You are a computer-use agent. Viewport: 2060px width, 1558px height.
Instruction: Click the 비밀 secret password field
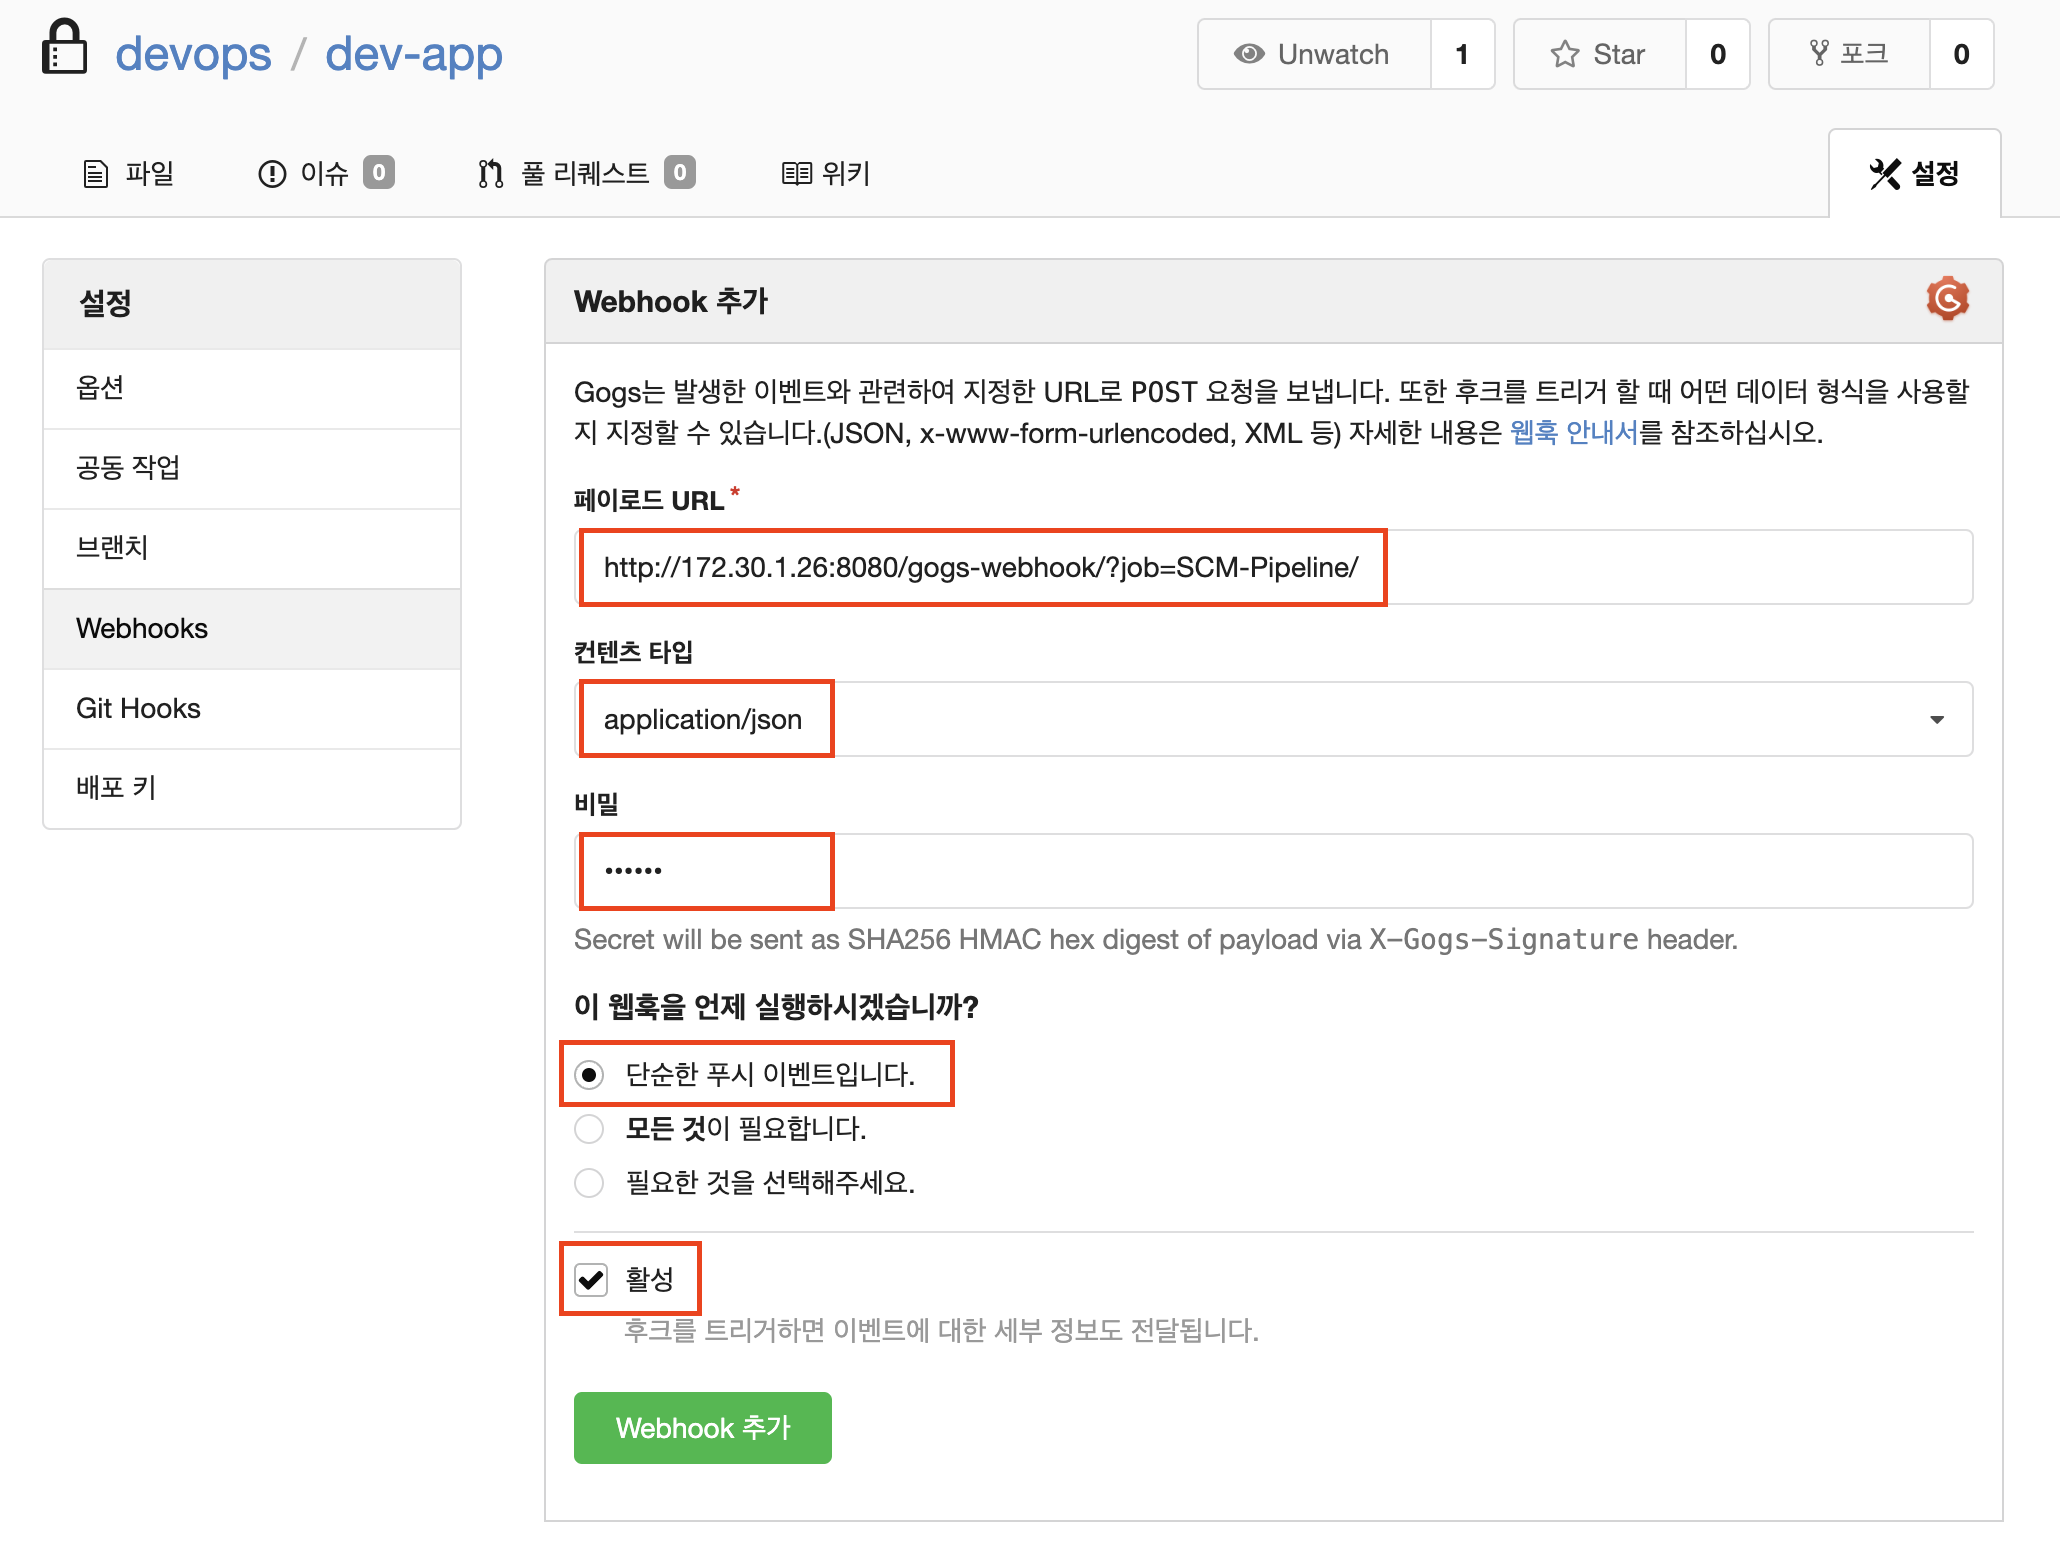coord(1274,871)
